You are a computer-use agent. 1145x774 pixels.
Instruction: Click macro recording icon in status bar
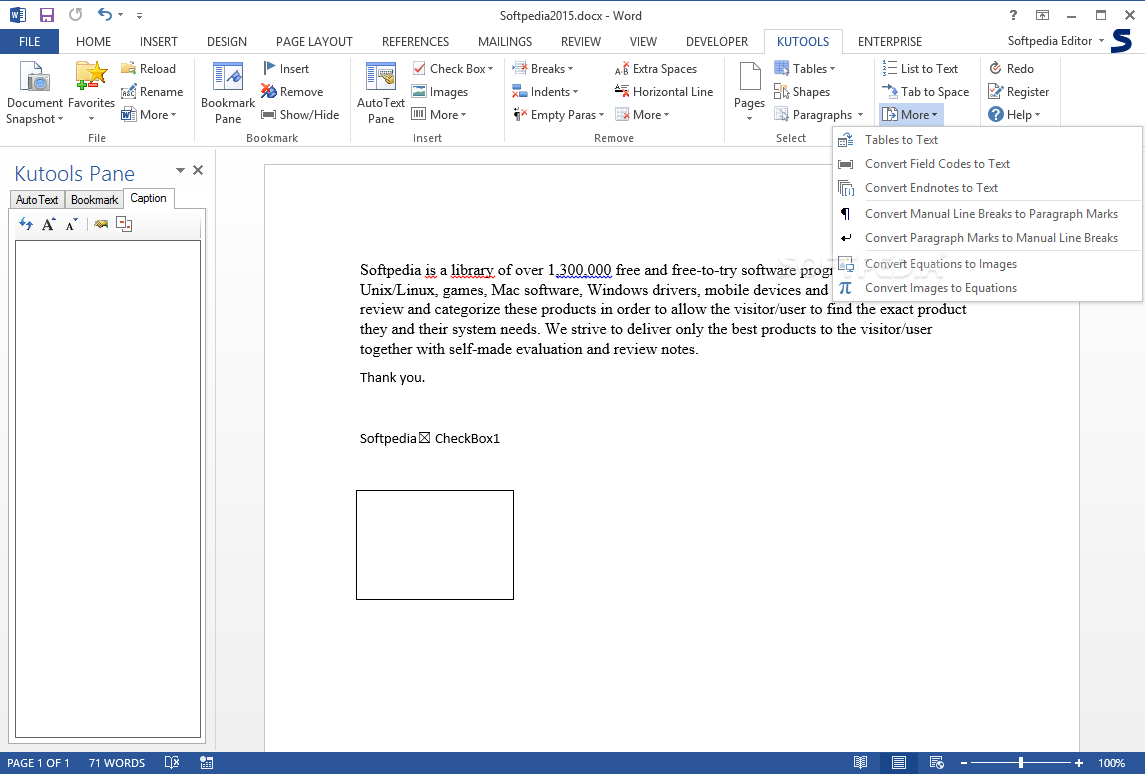click(x=207, y=763)
